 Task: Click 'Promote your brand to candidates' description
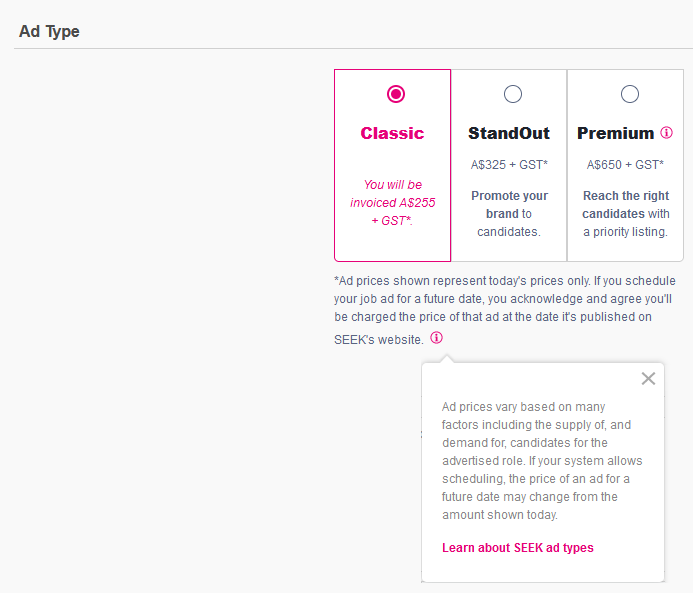click(x=509, y=214)
